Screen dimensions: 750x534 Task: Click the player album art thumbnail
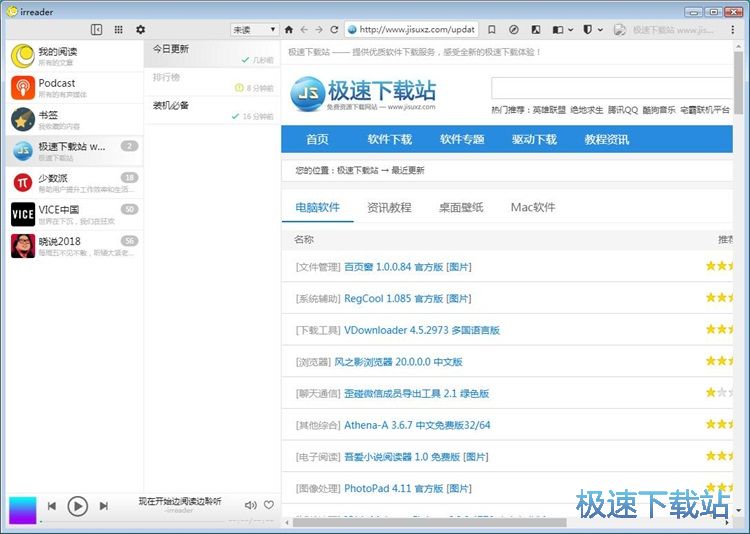tap(22, 510)
